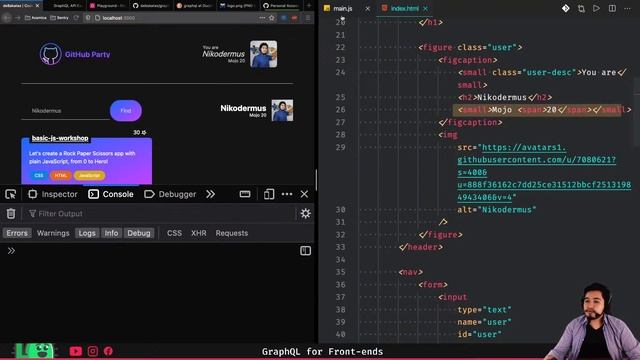The image size is (640, 360).
Task: Toggle the Debug filter
Action: (x=139, y=233)
